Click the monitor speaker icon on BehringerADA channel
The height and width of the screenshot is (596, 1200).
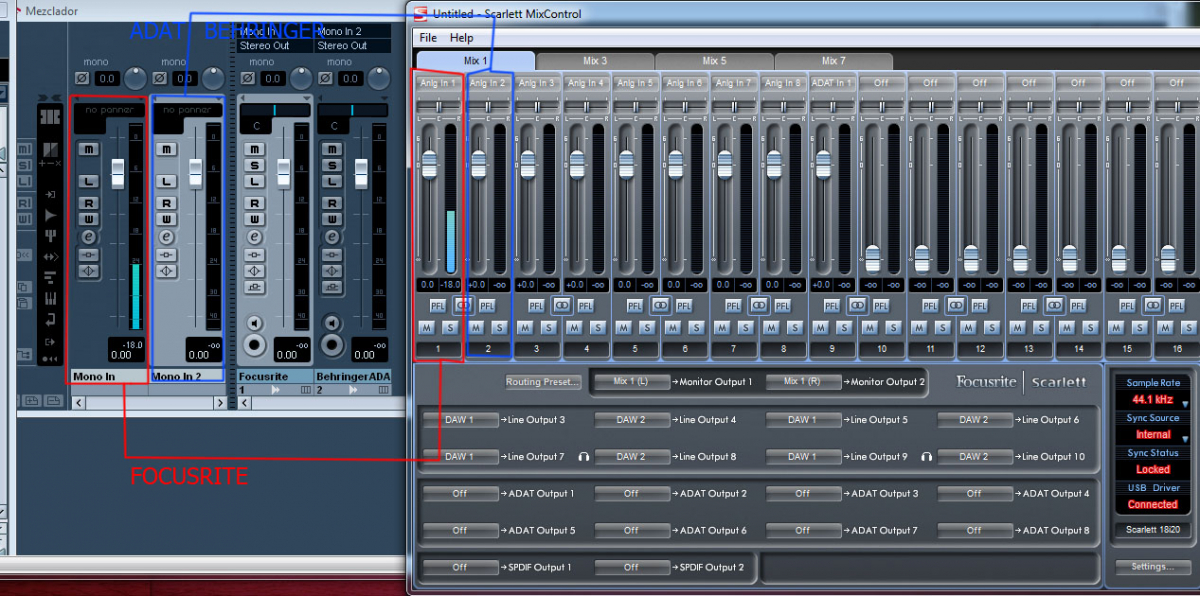333,323
